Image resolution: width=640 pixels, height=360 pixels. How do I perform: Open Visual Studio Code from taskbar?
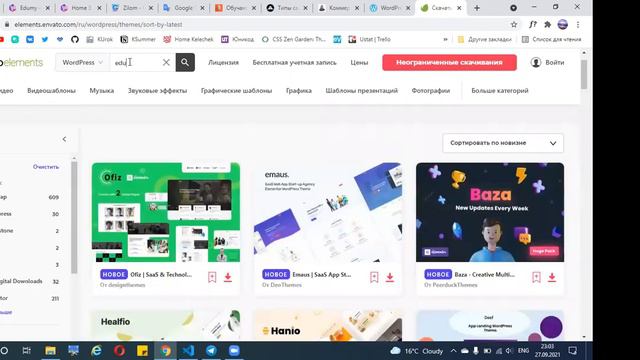[x=188, y=351]
